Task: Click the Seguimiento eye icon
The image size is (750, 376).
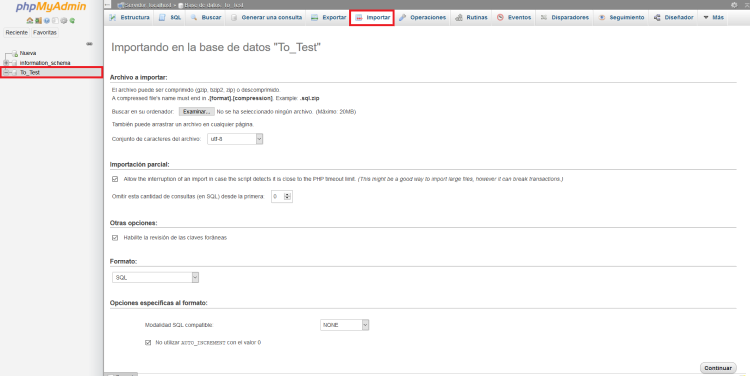Action: click(602, 17)
